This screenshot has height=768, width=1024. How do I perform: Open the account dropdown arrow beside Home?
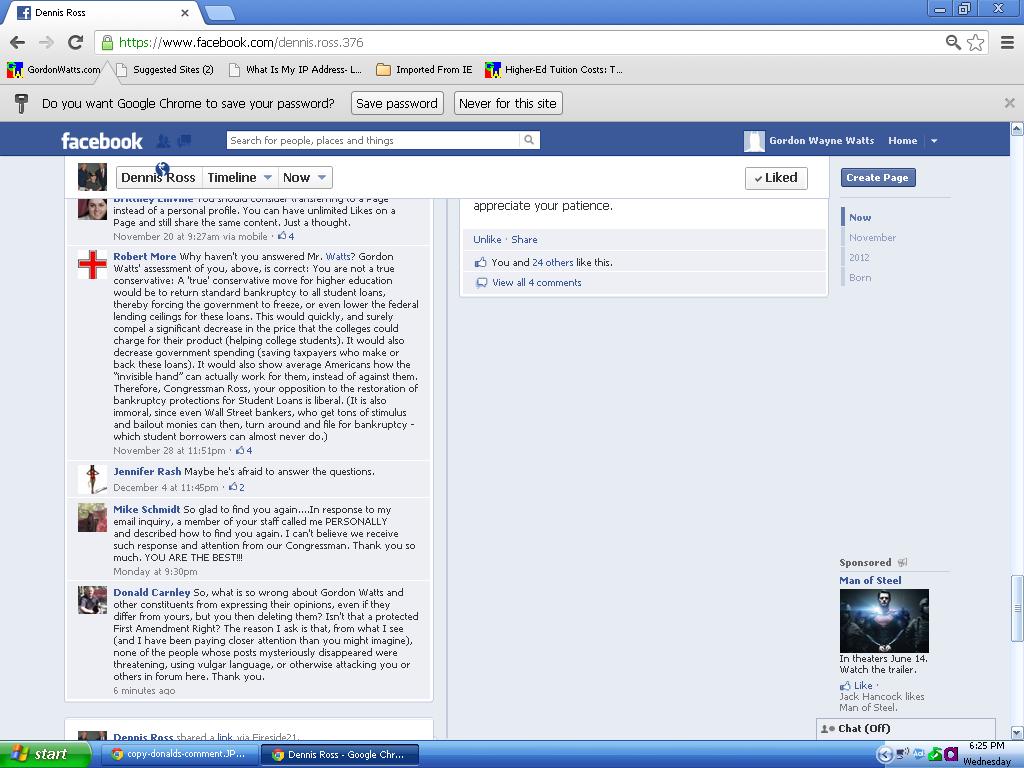click(x=935, y=141)
